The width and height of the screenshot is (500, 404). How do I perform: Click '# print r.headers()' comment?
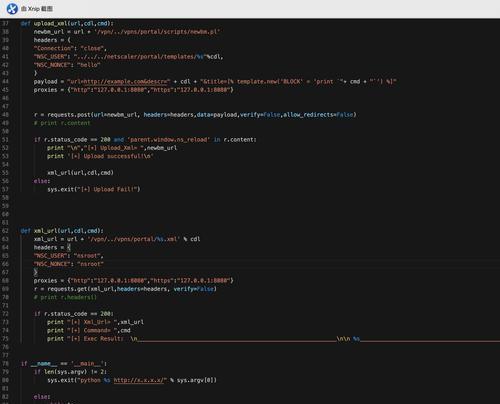65,297
